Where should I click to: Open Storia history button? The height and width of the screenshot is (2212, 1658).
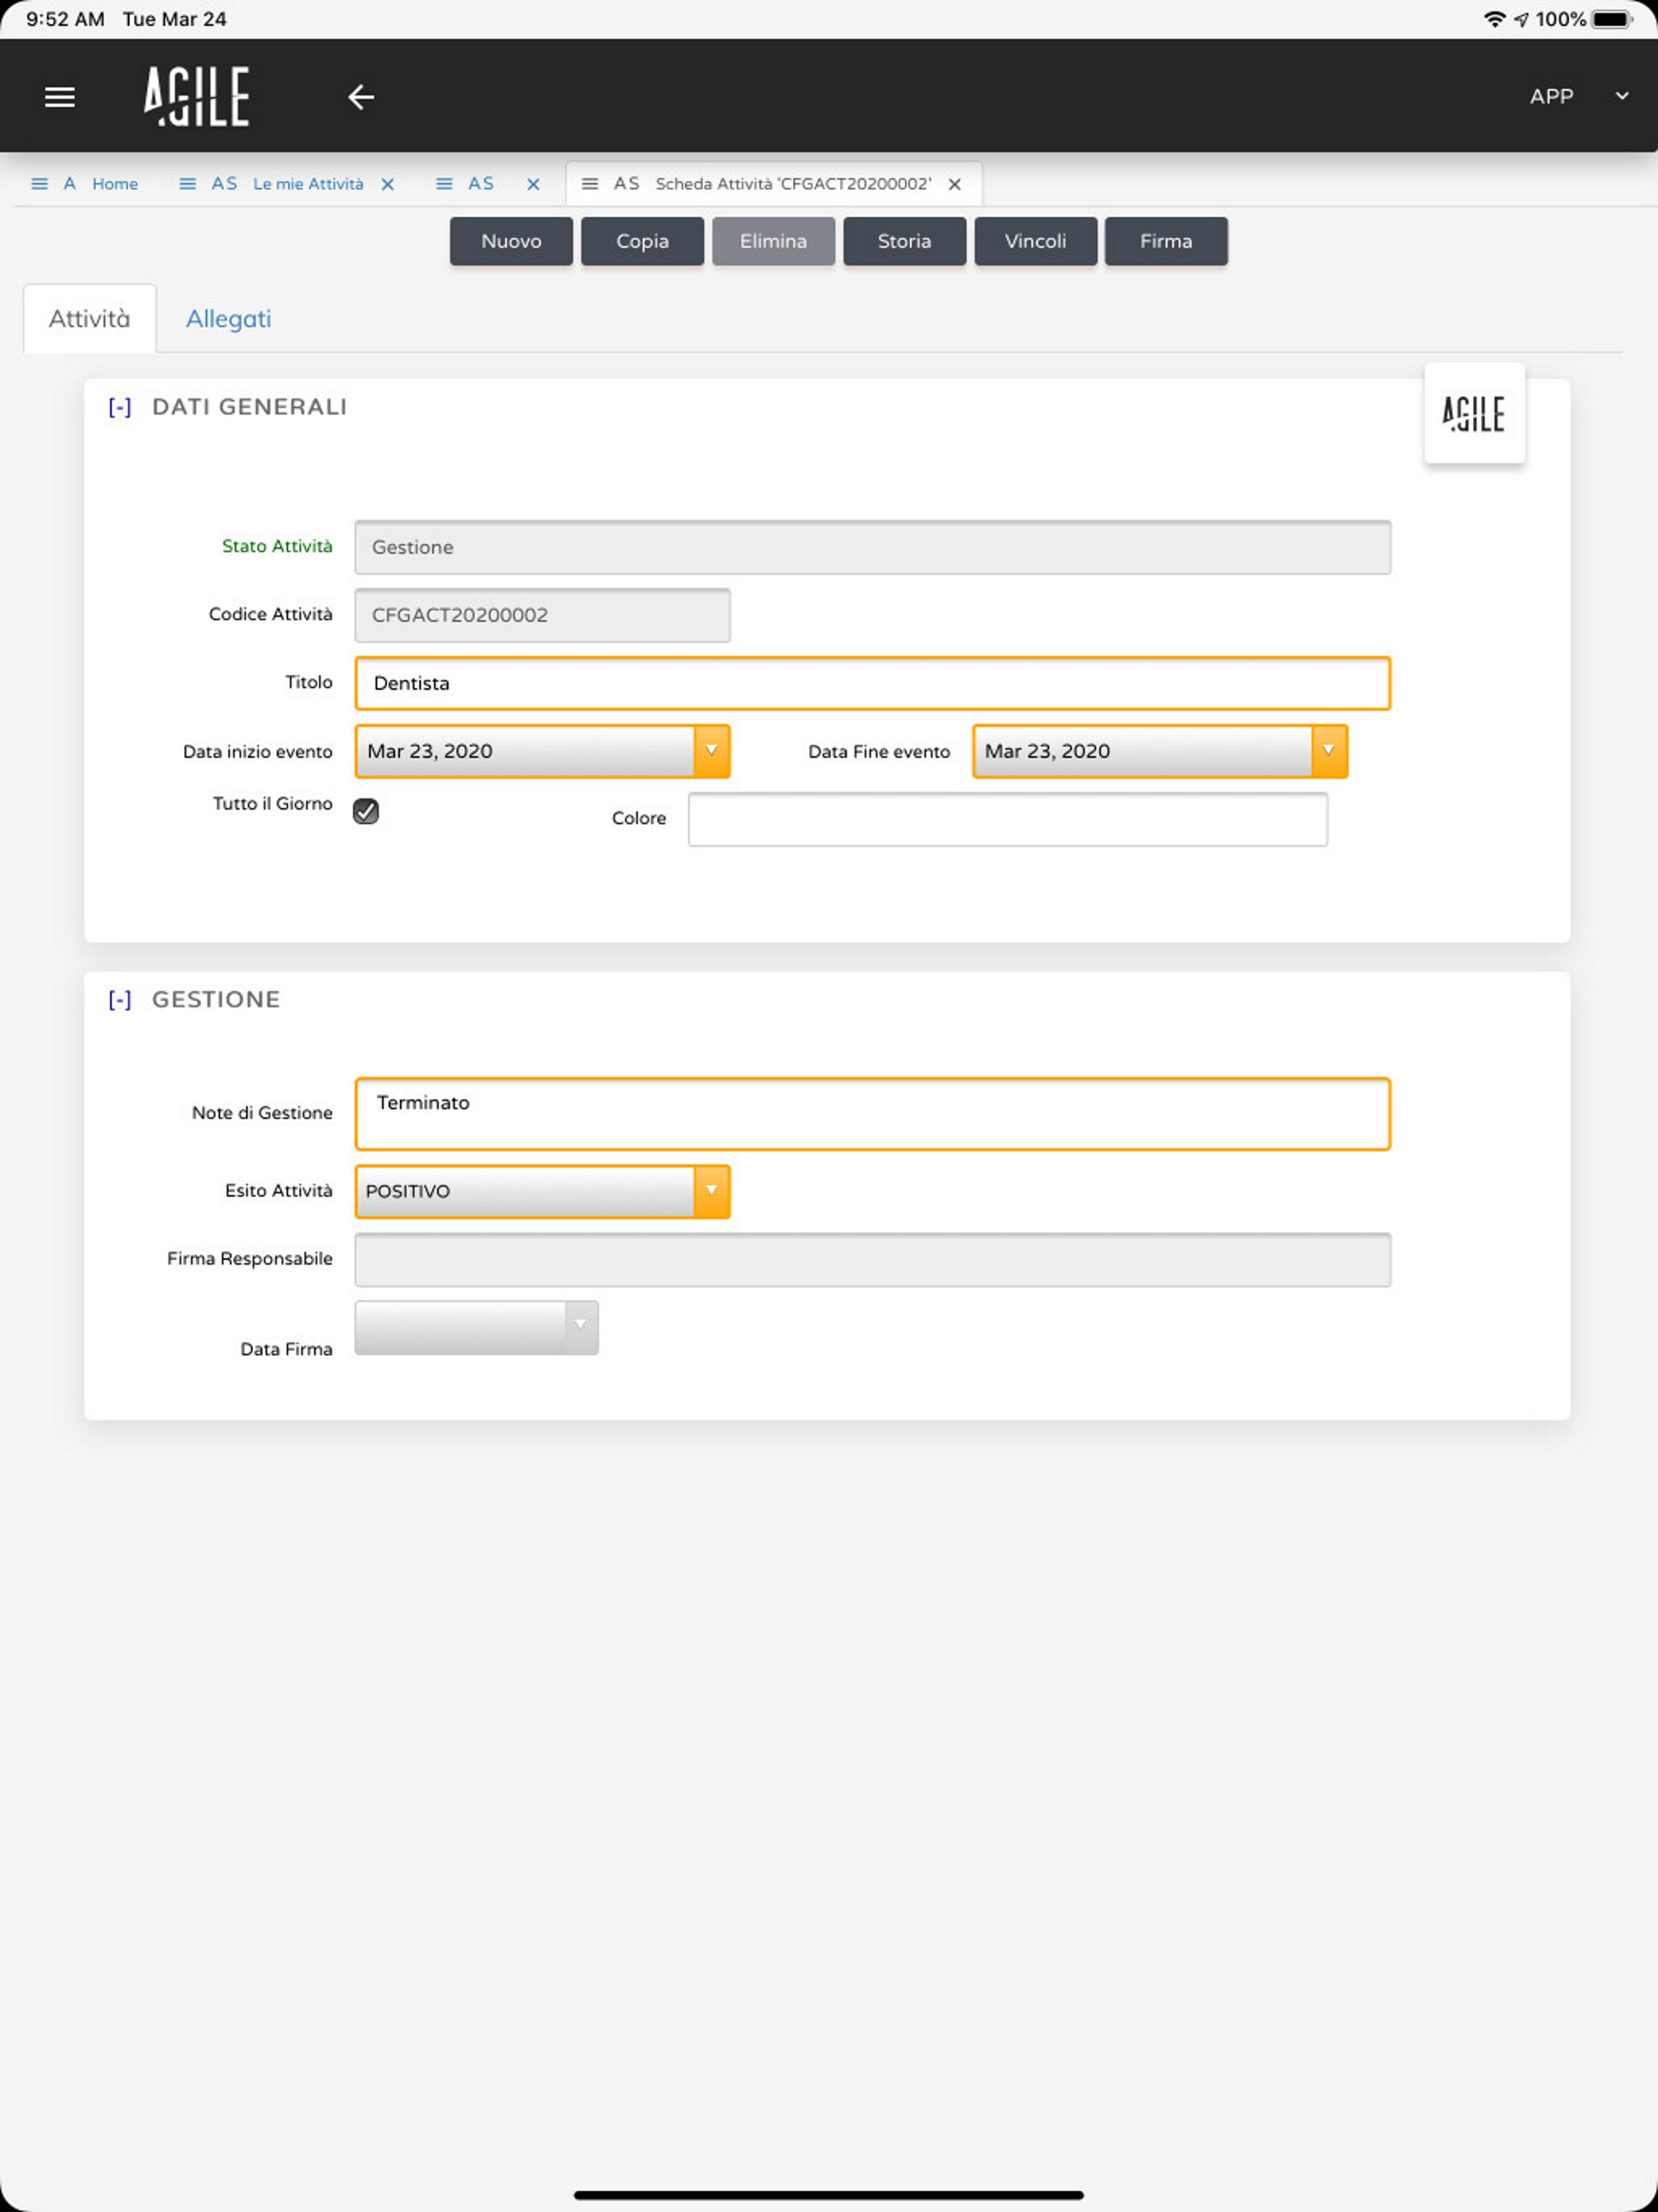(x=904, y=241)
